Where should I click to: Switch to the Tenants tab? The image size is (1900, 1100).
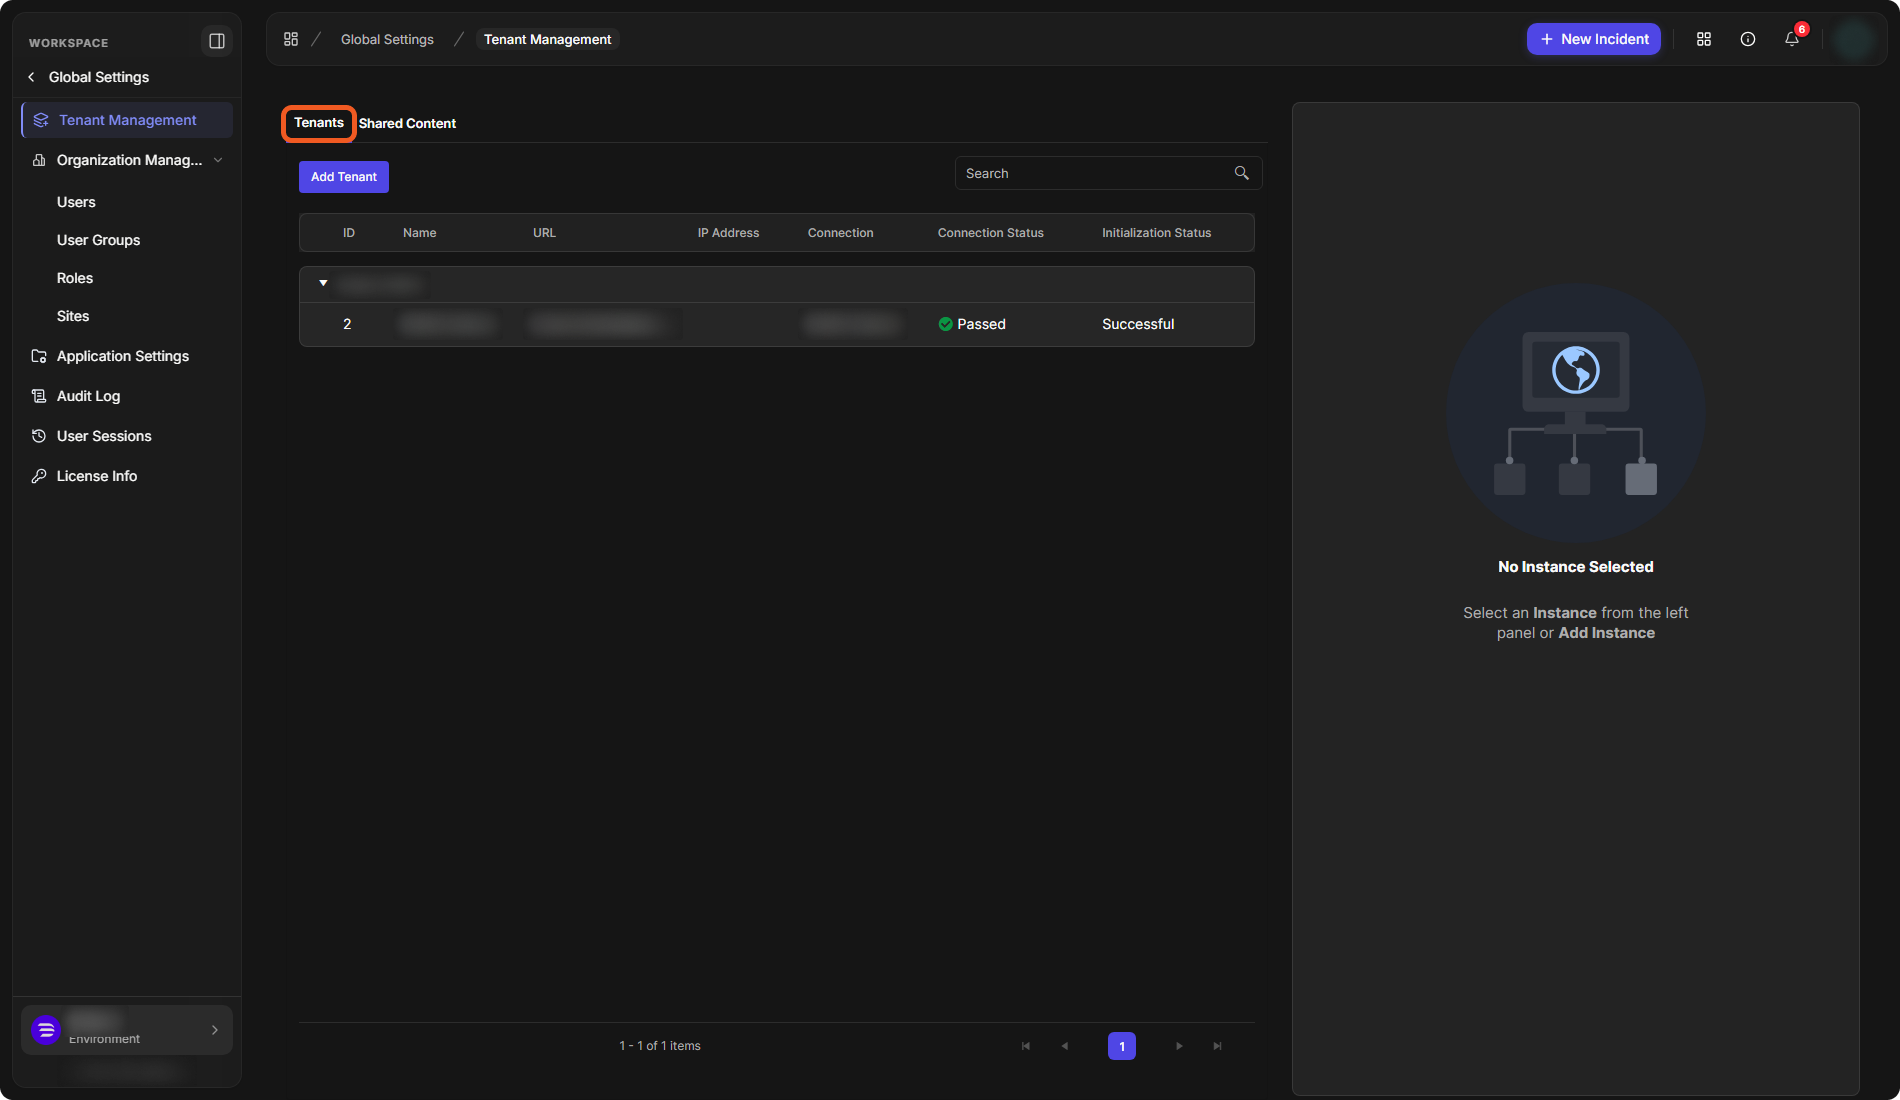[319, 123]
